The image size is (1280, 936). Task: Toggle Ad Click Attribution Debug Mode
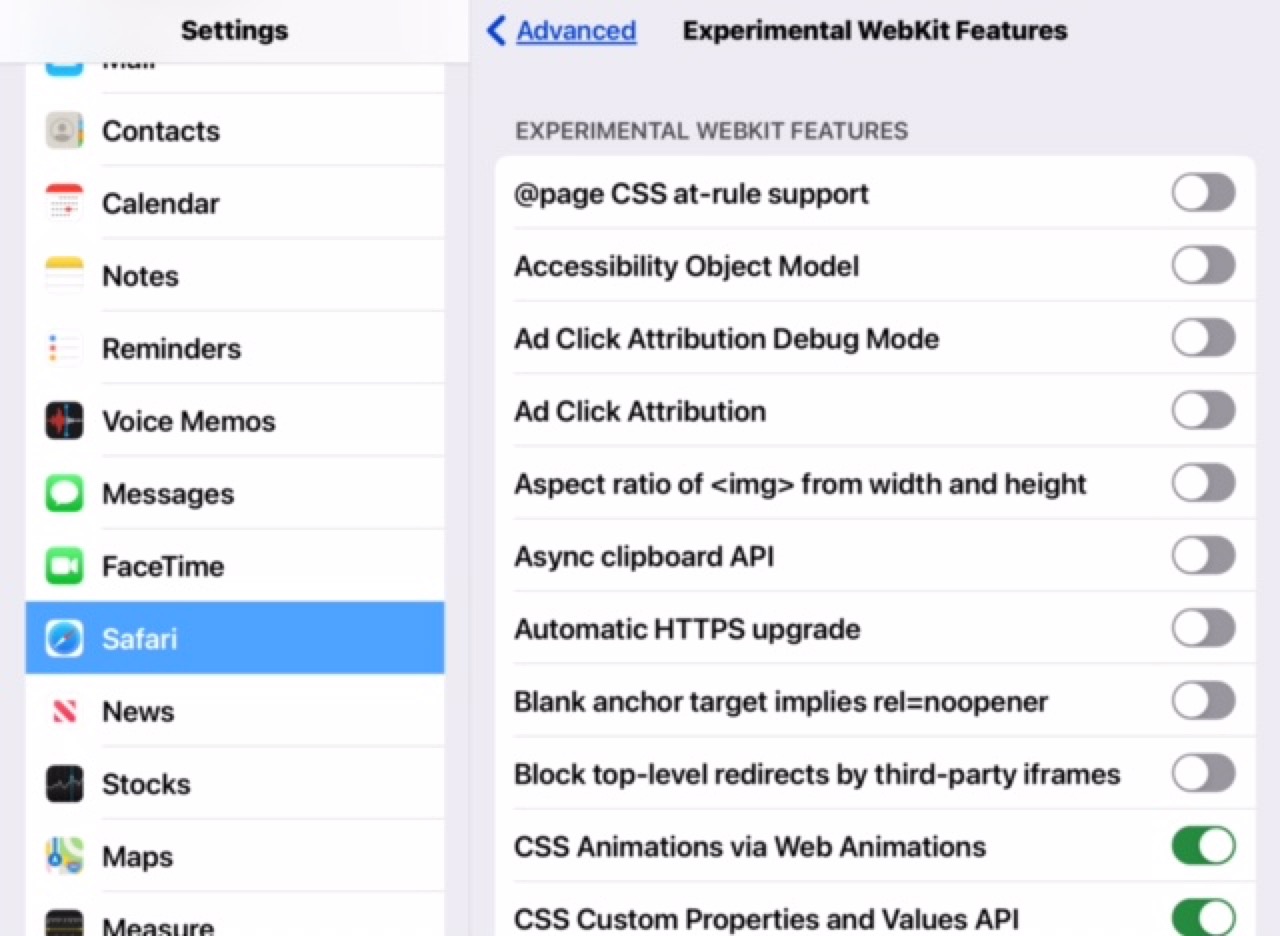click(x=1204, y=338)
